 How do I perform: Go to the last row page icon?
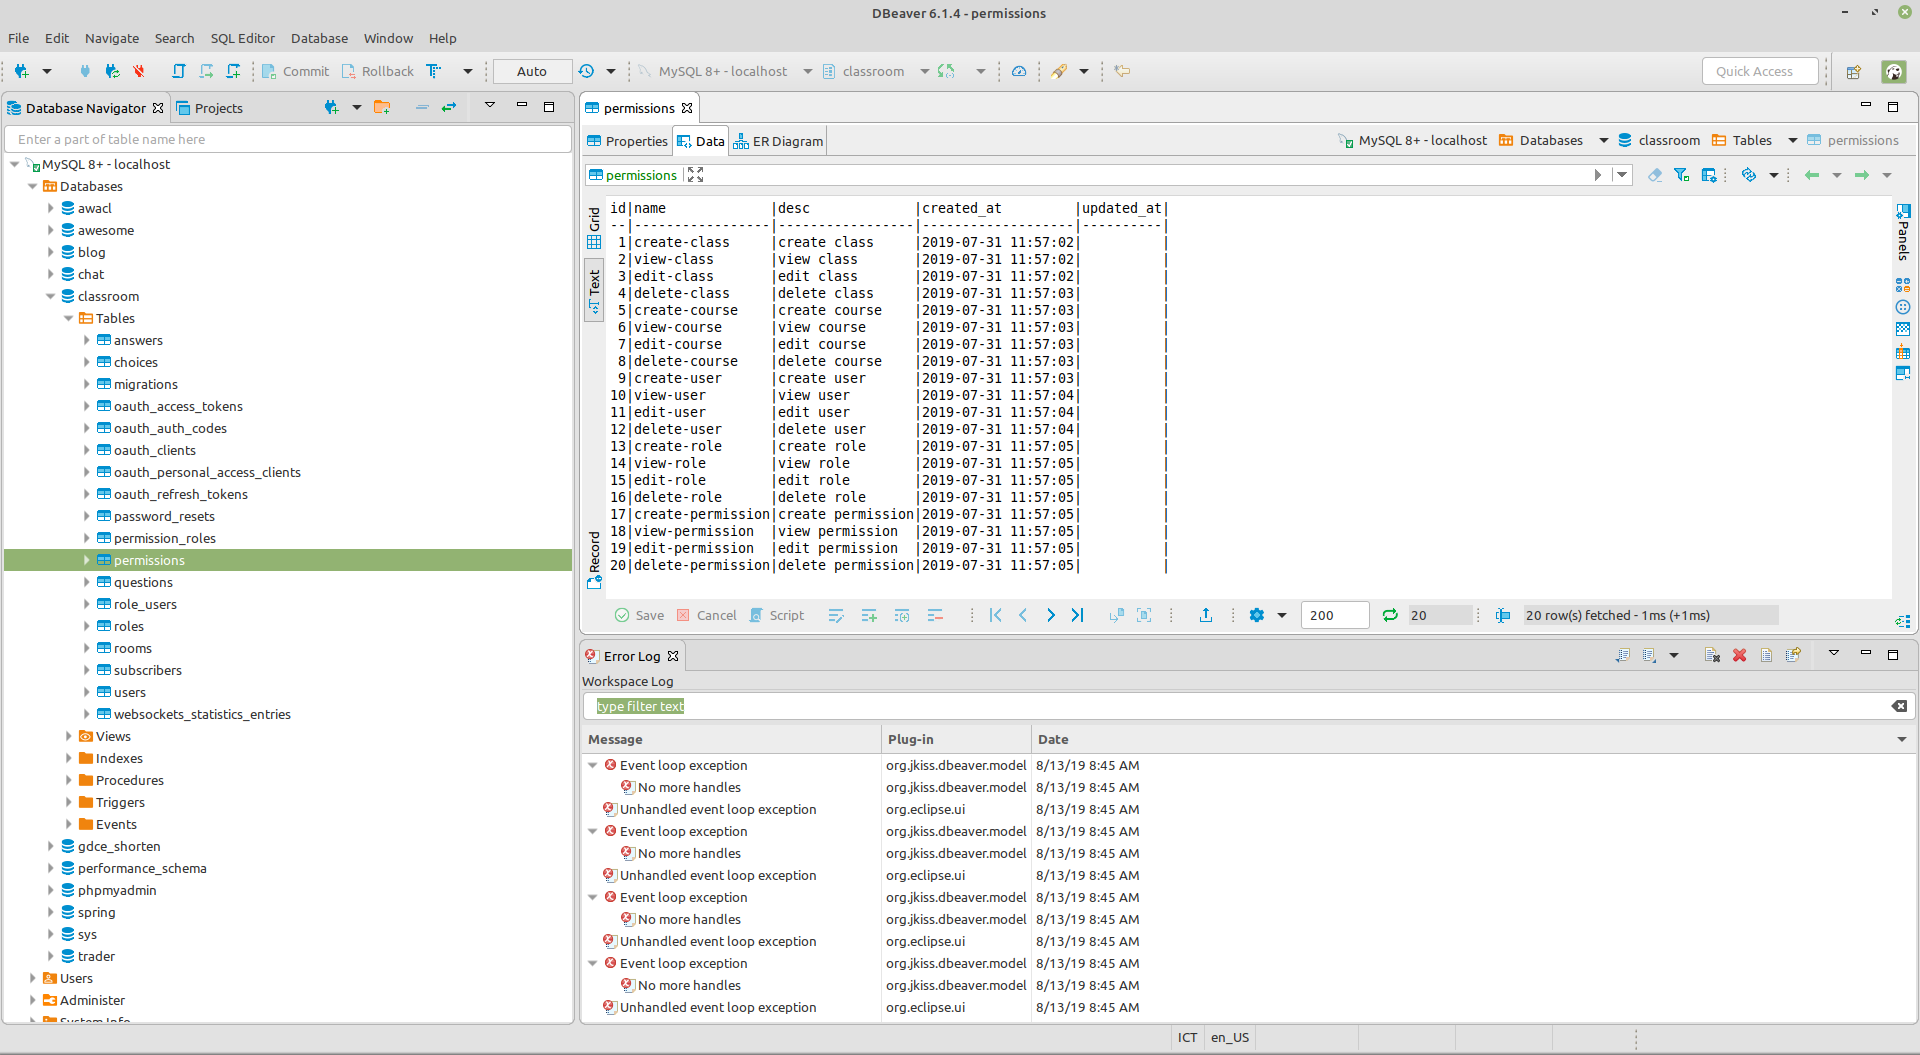tap(1077, 615)
